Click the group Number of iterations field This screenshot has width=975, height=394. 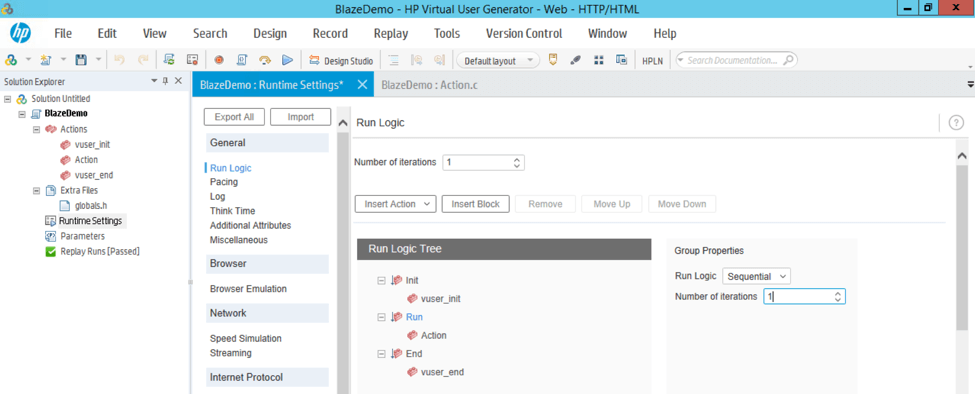click(805, 296)
